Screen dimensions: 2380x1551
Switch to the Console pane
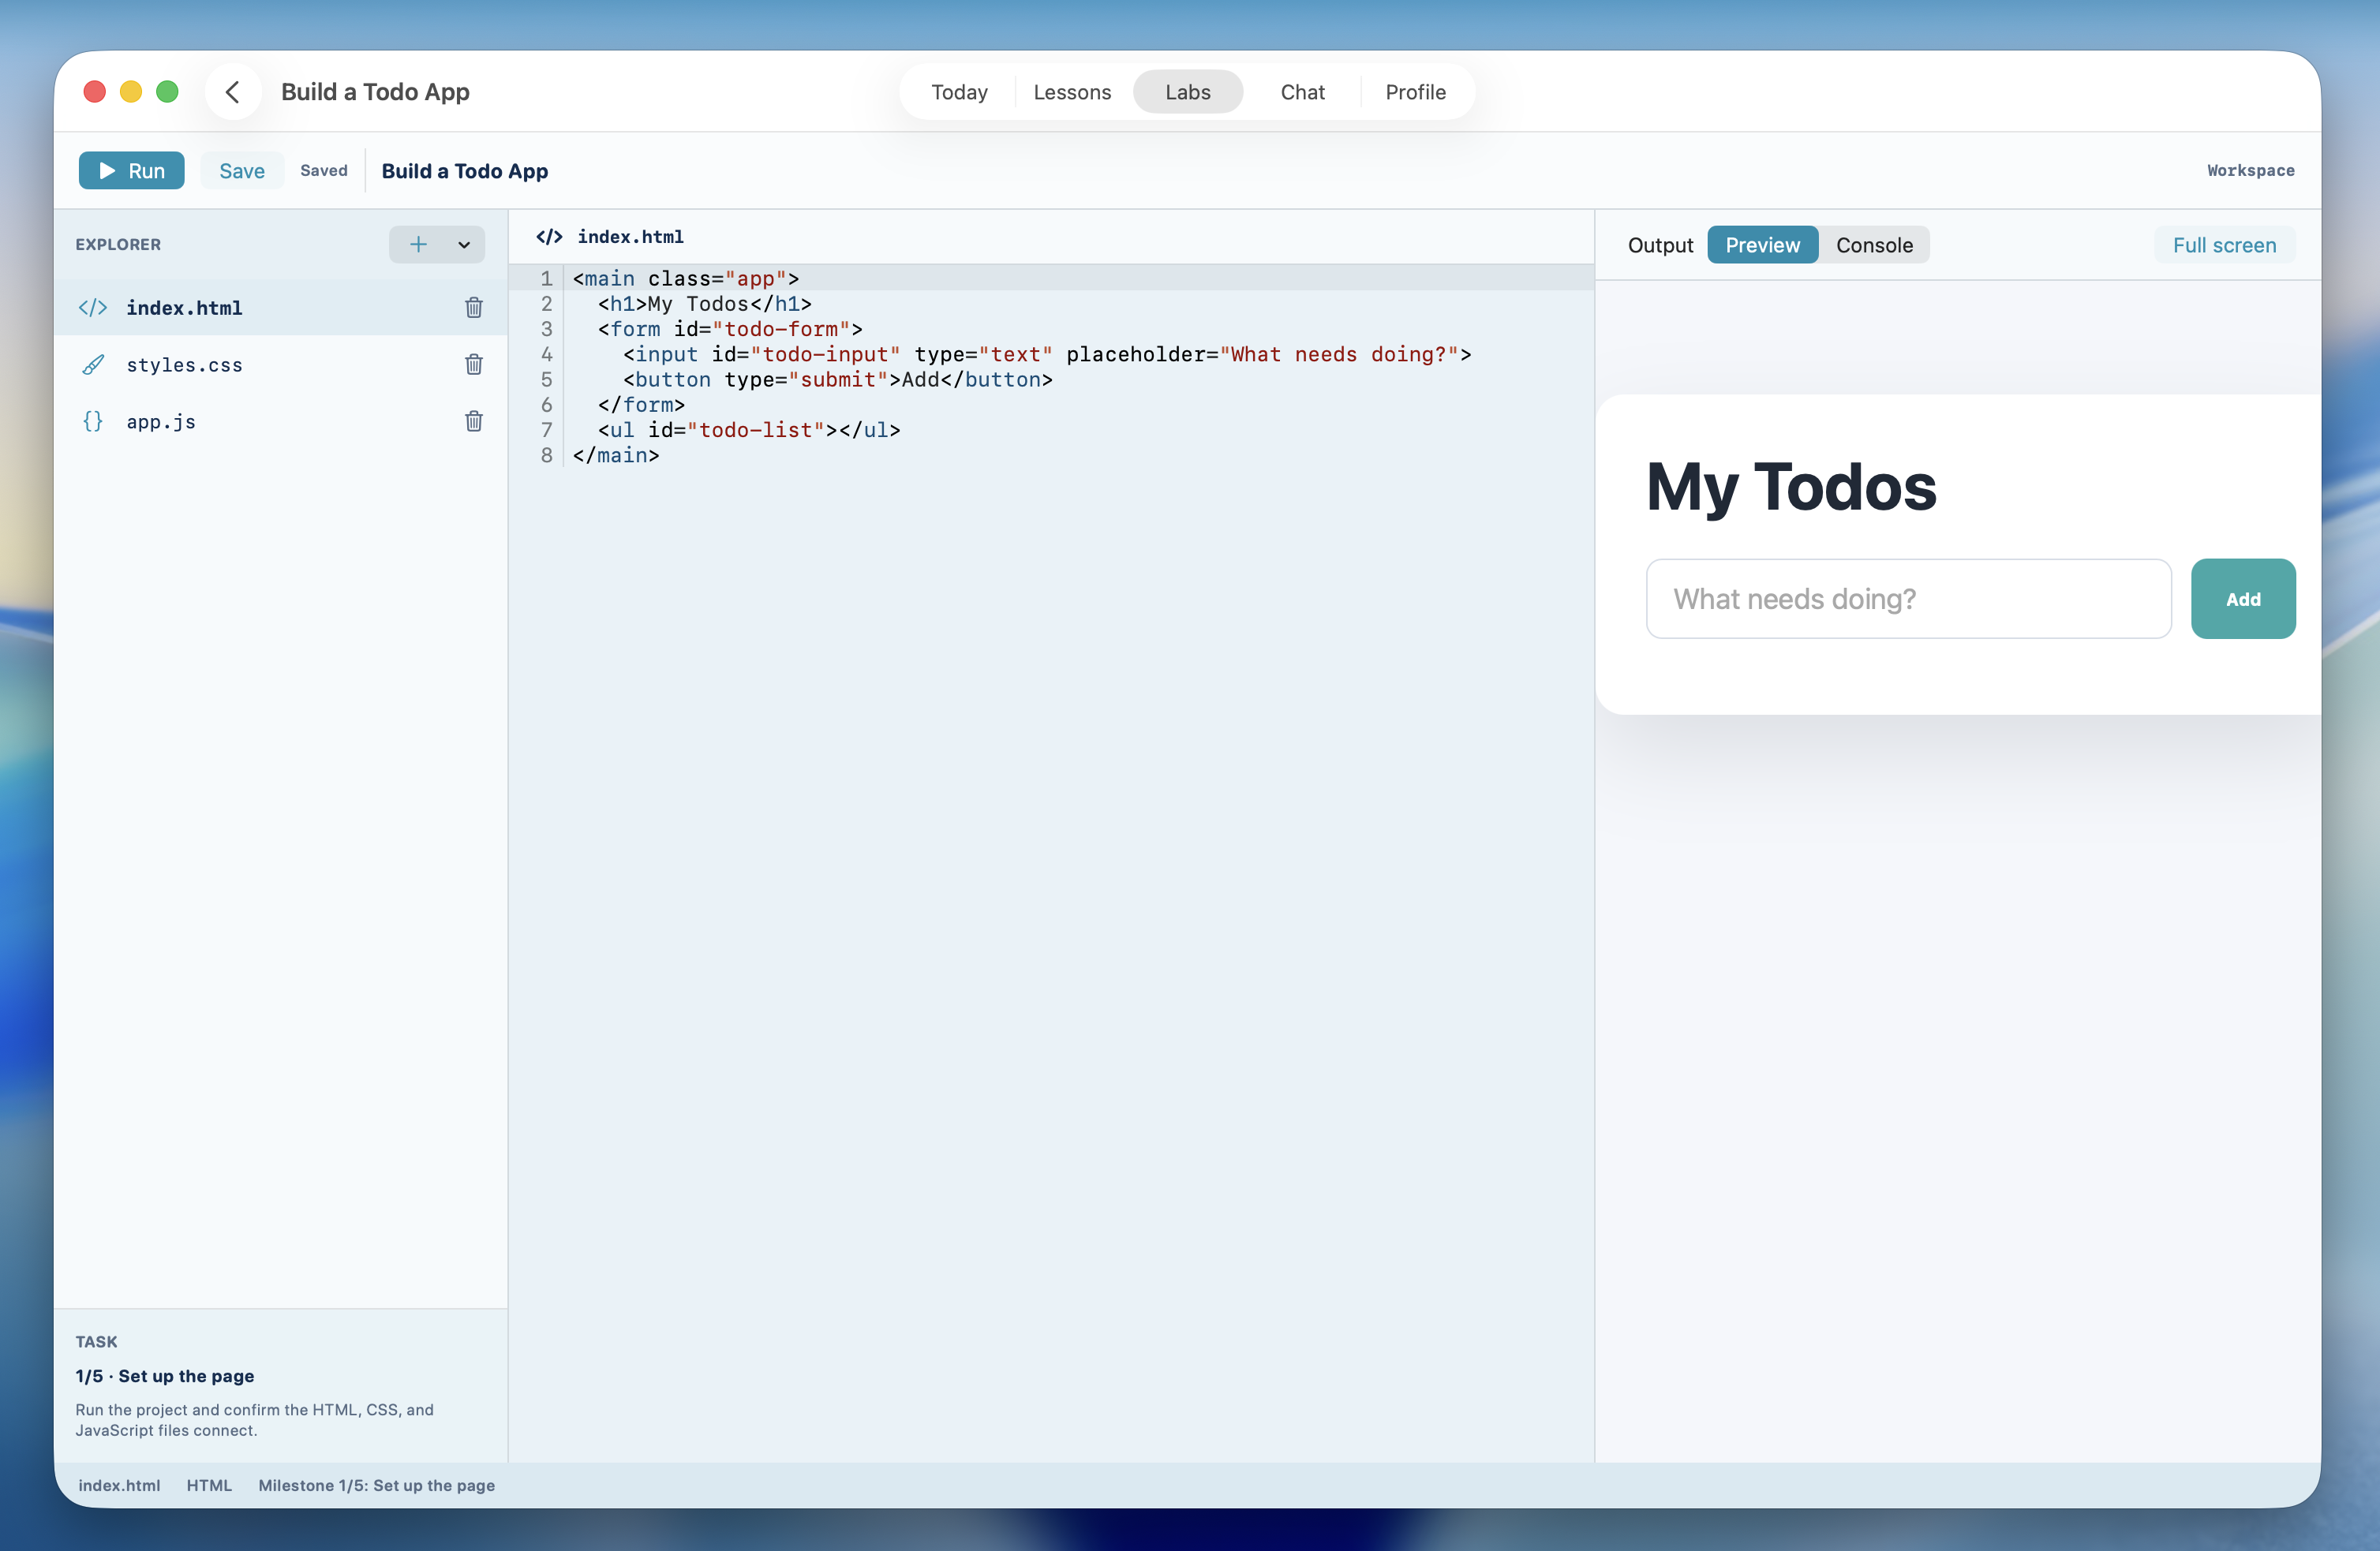(1874, 245)
